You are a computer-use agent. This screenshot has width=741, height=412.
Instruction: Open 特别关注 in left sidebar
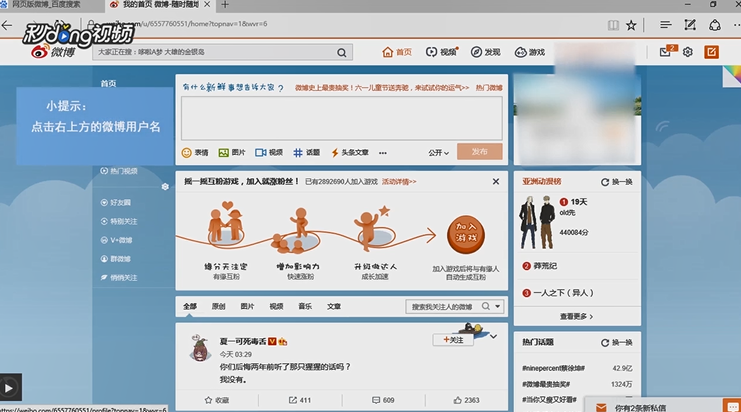[x=119, y=221]
